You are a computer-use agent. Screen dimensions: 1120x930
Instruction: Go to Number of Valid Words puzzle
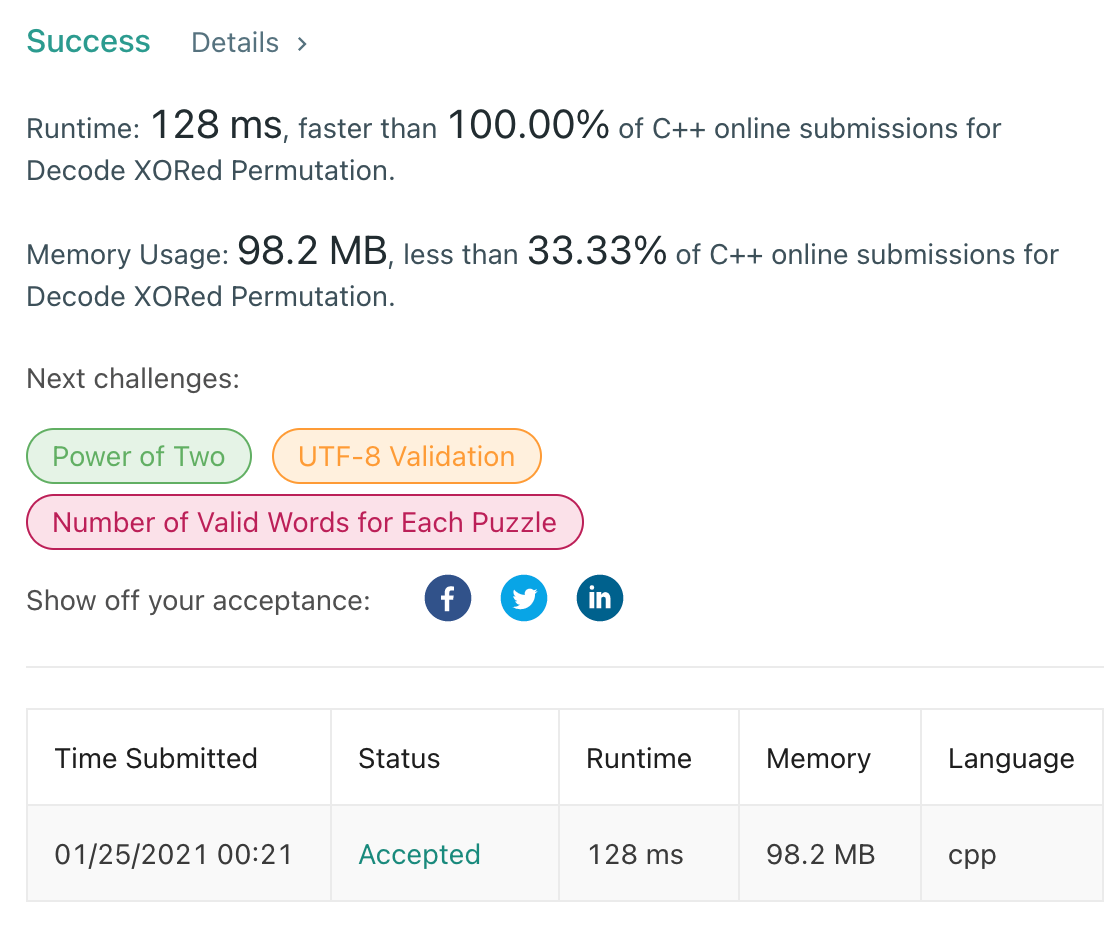pos(304,522)
